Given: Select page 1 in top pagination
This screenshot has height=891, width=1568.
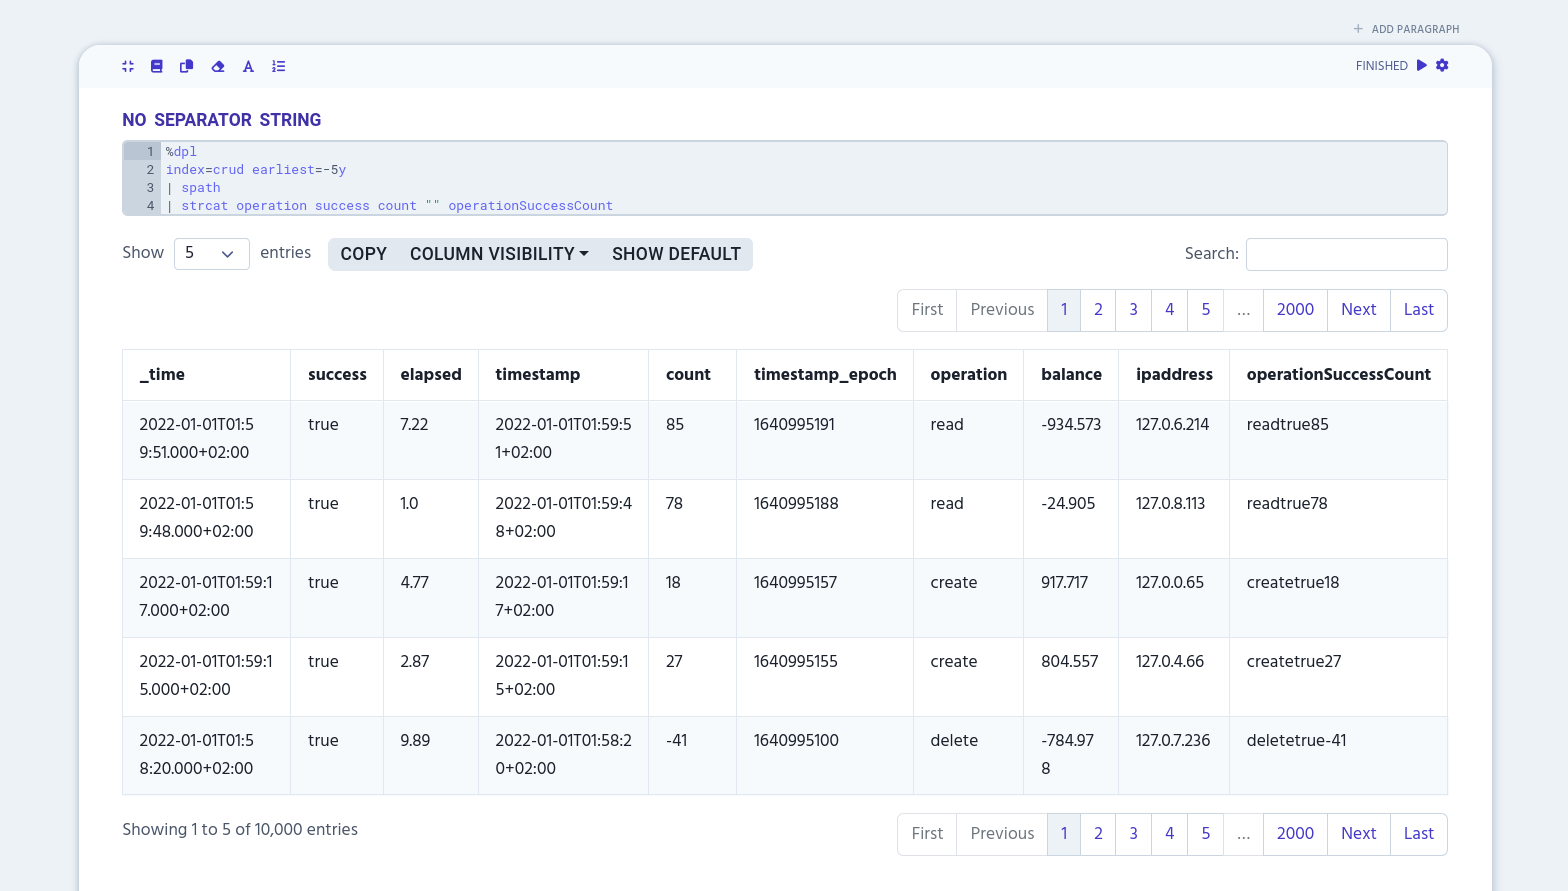Looking at the screenshot, I should (1064, 310).
